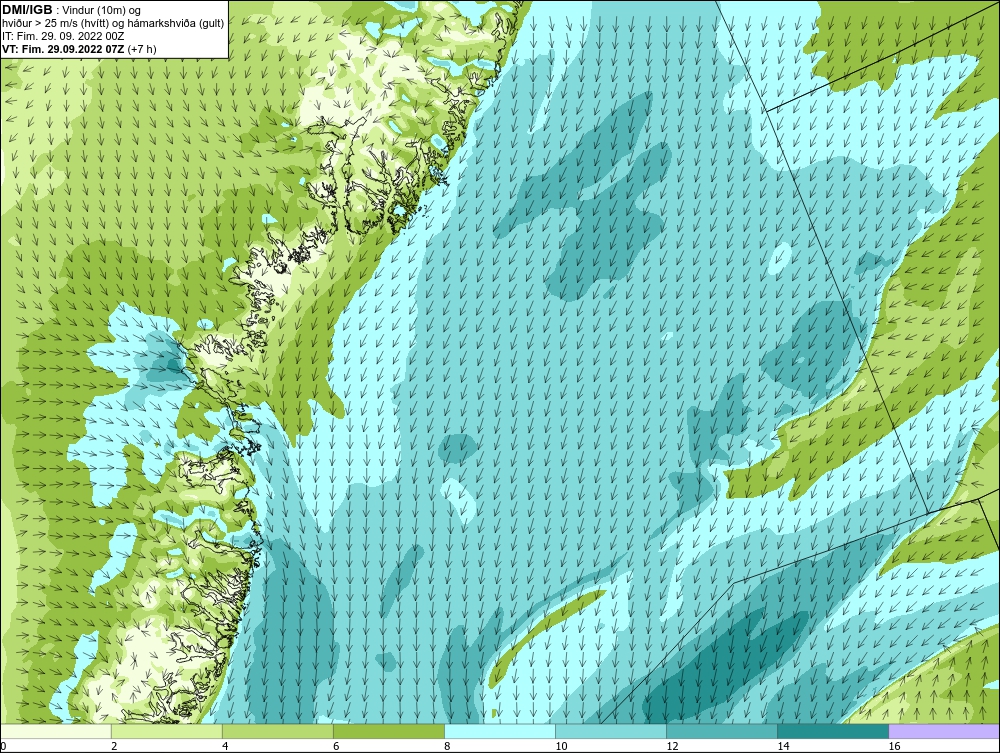Click the 'hviður > 25 m/s' legend description line

tap(113, 24)
